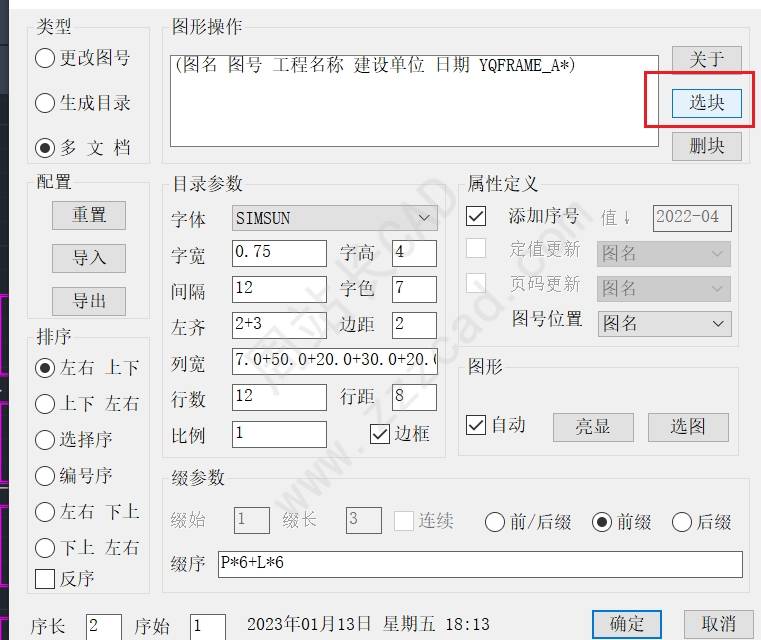Expand the 图号位置 dropdown
This screenshot has height=640, width=761.
pos(664,324)
